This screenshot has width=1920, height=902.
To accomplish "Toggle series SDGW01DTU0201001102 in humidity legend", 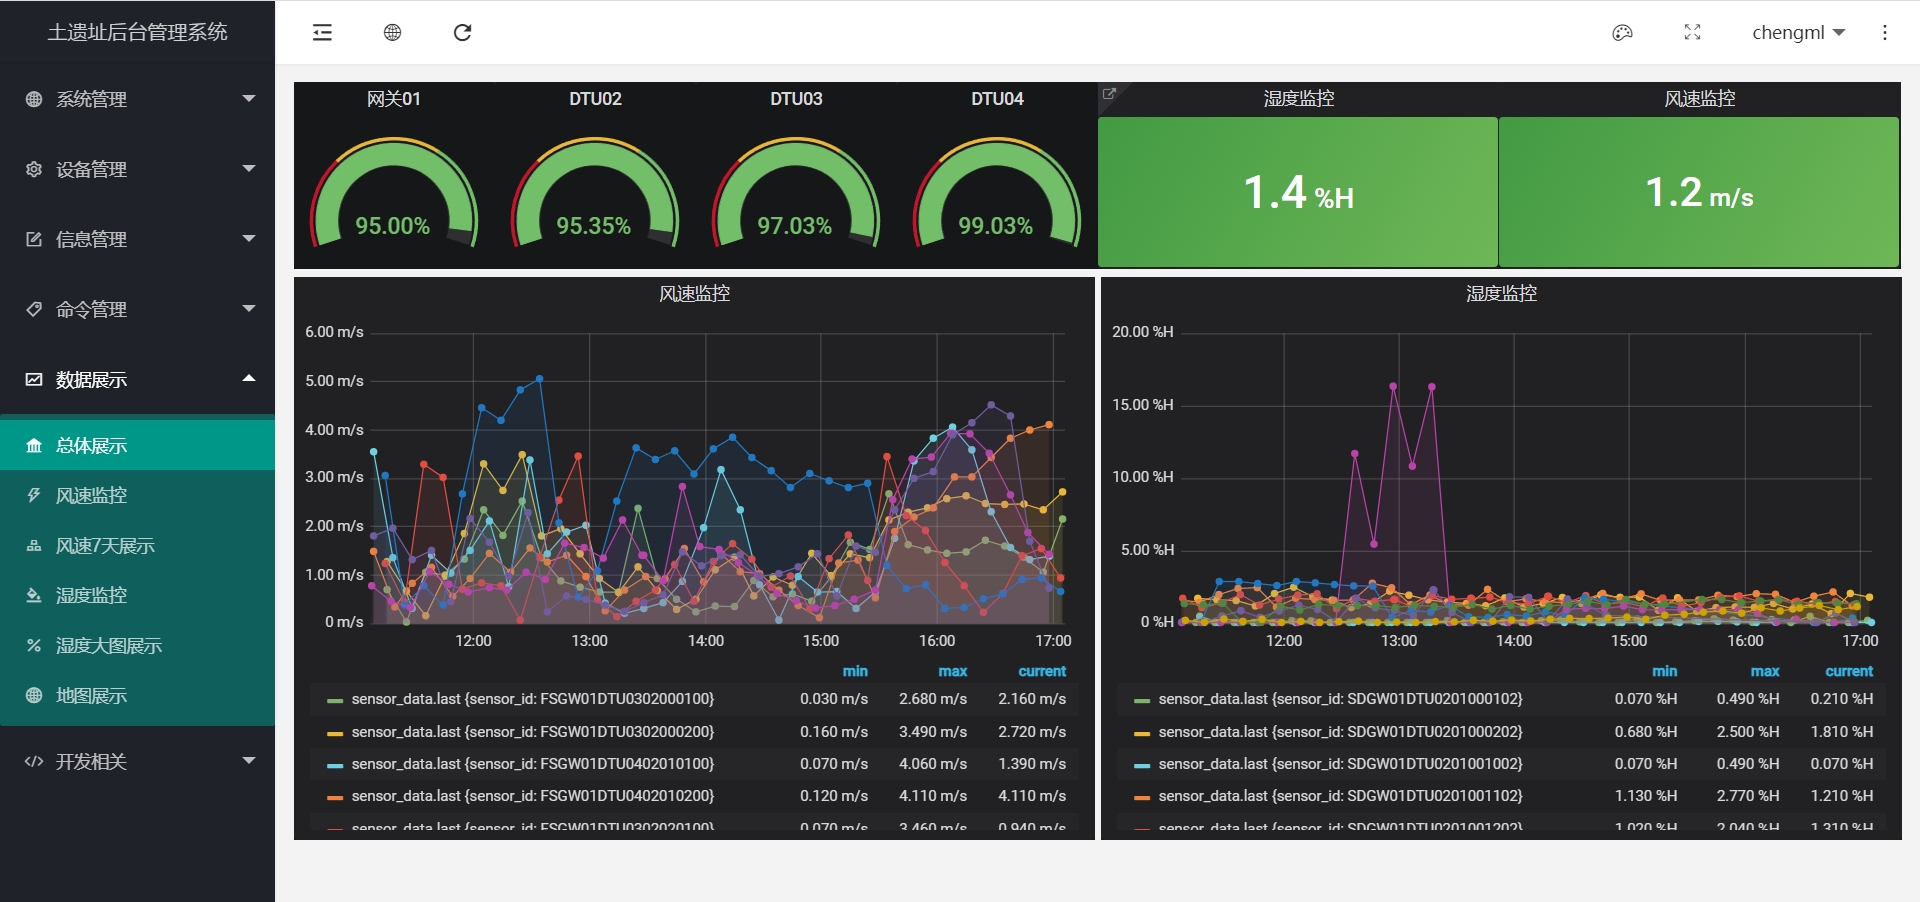I will point(1340,796).
